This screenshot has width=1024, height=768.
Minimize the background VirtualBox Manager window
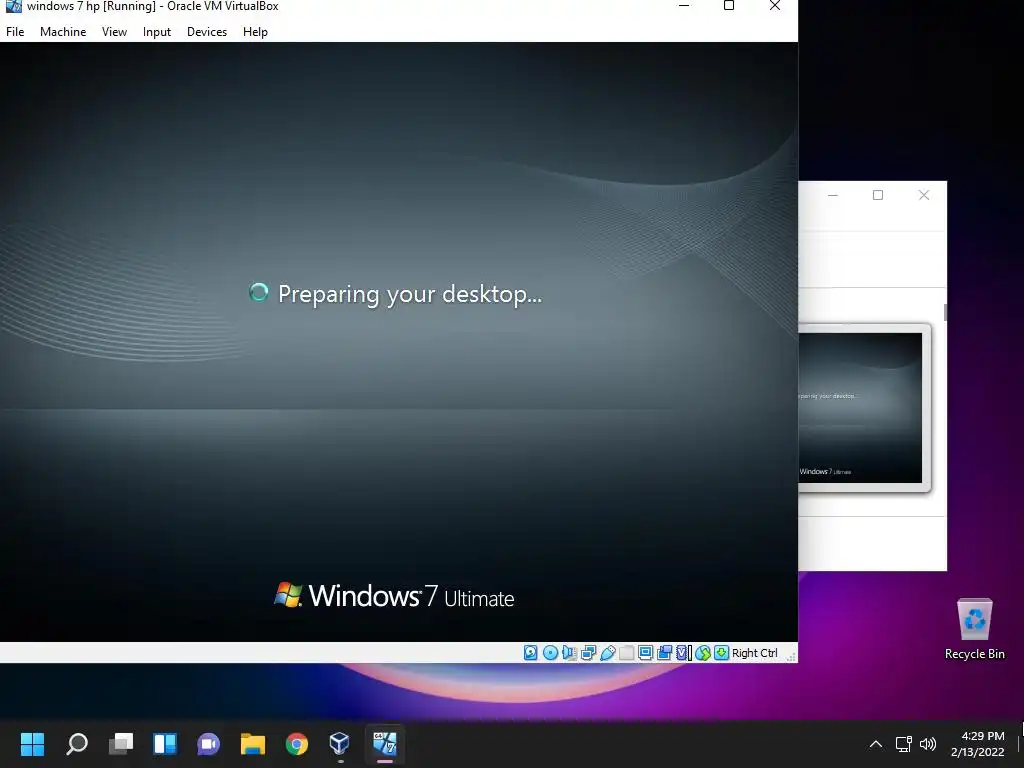pos(833,195)
